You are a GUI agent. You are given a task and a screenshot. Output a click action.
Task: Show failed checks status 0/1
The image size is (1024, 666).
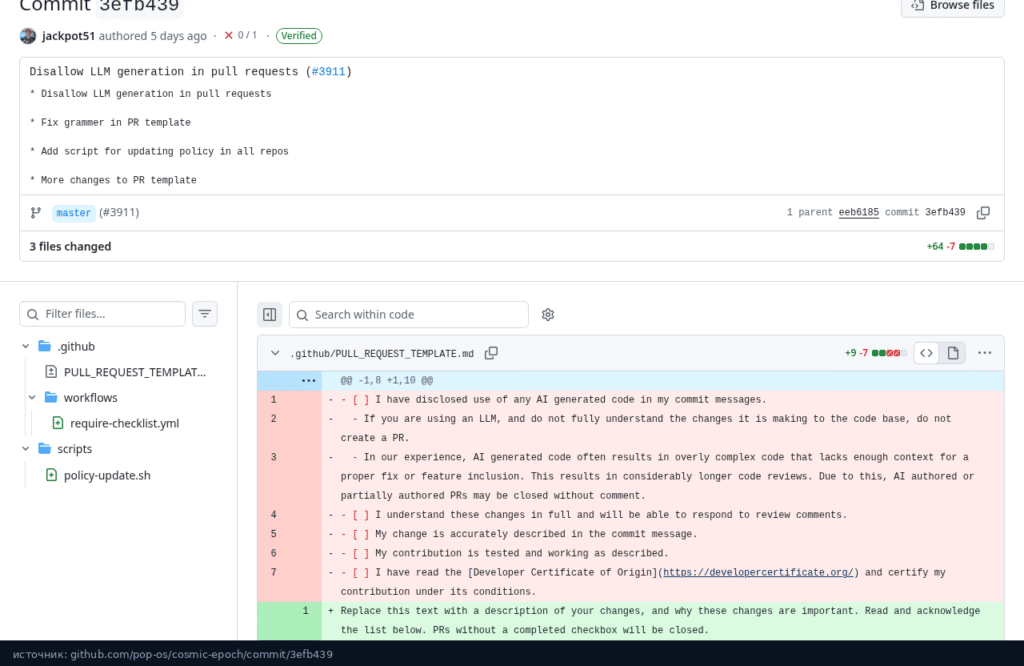[x=240, y=35]
